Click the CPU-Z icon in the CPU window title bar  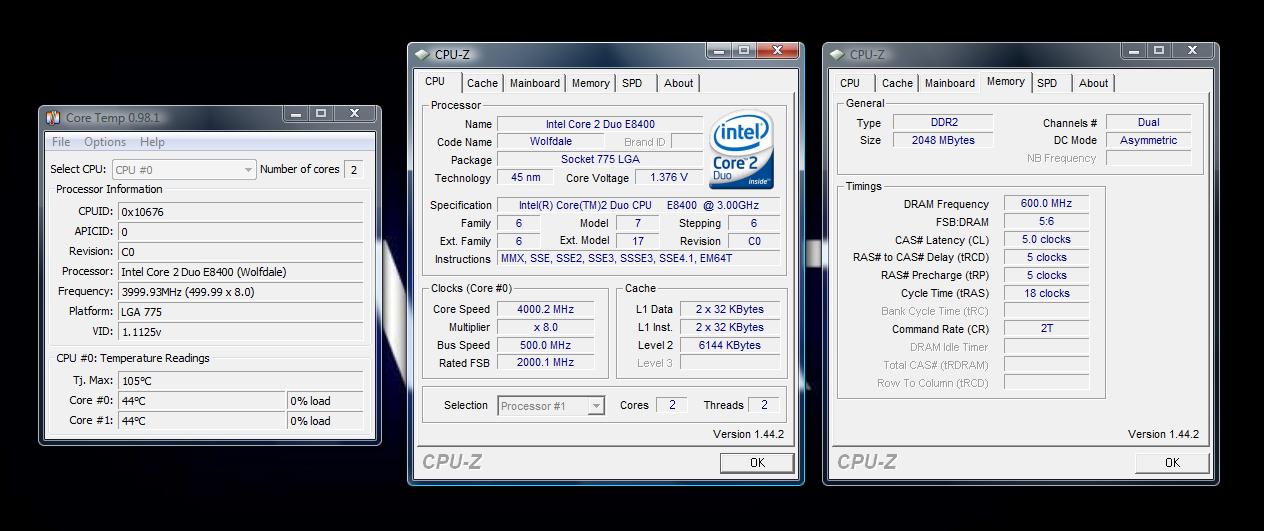point(422,55)
